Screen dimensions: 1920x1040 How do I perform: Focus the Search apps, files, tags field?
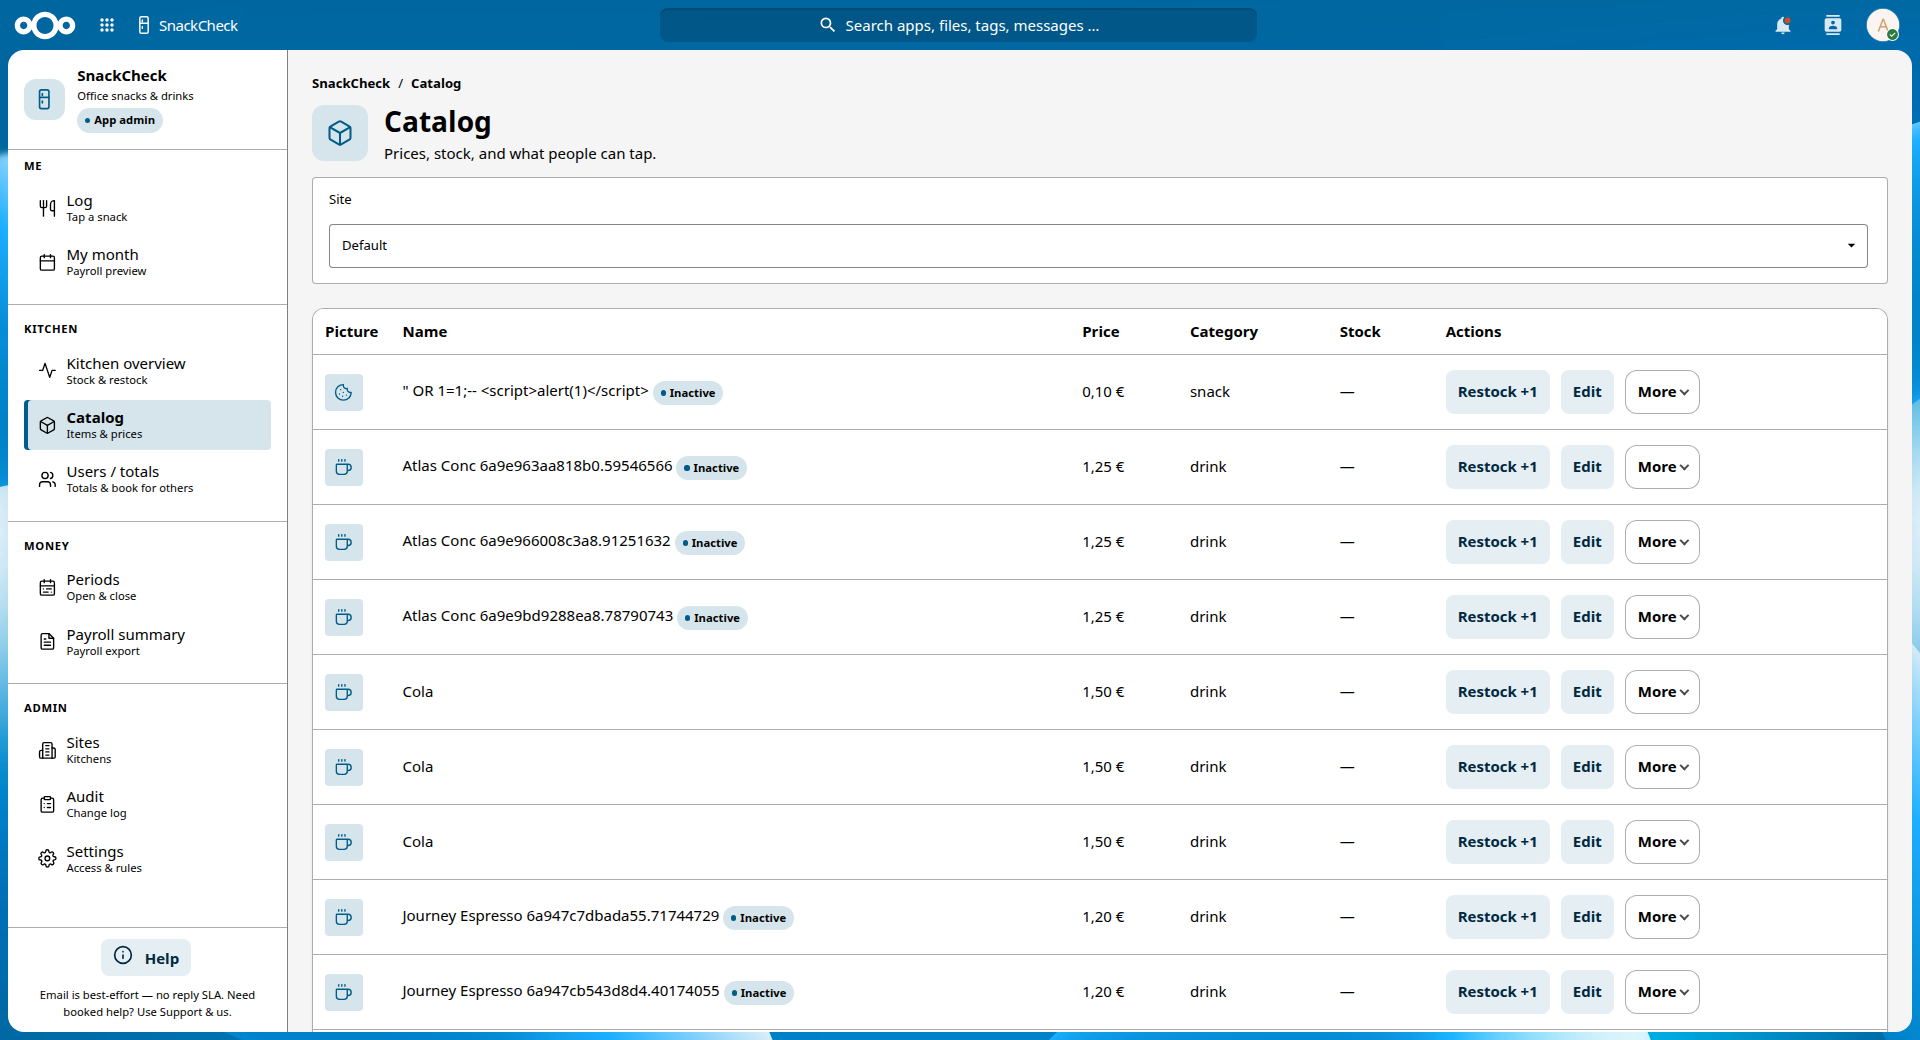958,25
